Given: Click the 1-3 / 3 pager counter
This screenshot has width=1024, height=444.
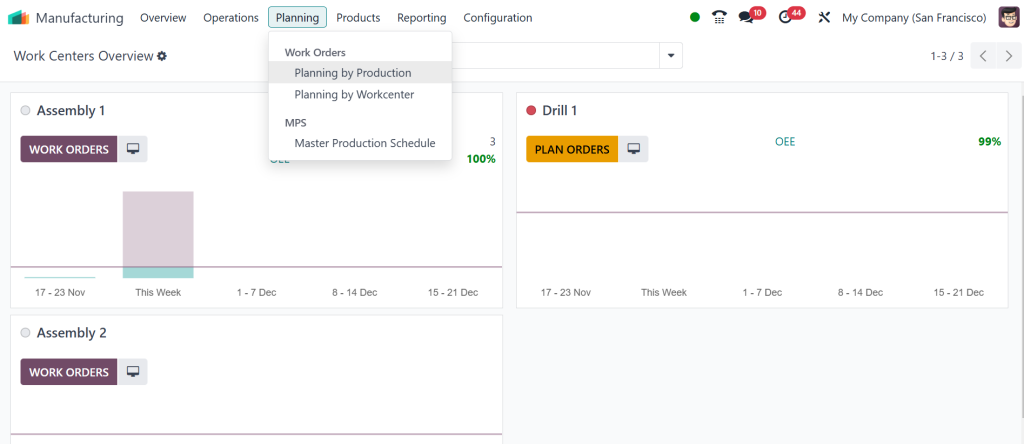Looking at the screenshot, I should tap(947, 56).
